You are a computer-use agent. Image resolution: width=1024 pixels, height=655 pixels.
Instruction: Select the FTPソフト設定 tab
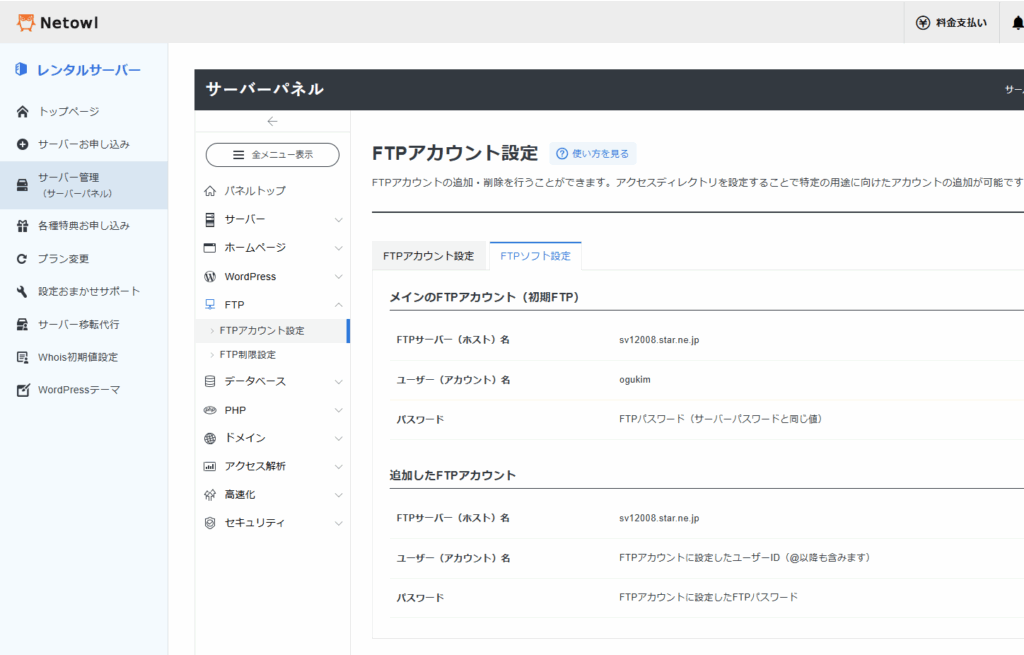tap(535, 256)
